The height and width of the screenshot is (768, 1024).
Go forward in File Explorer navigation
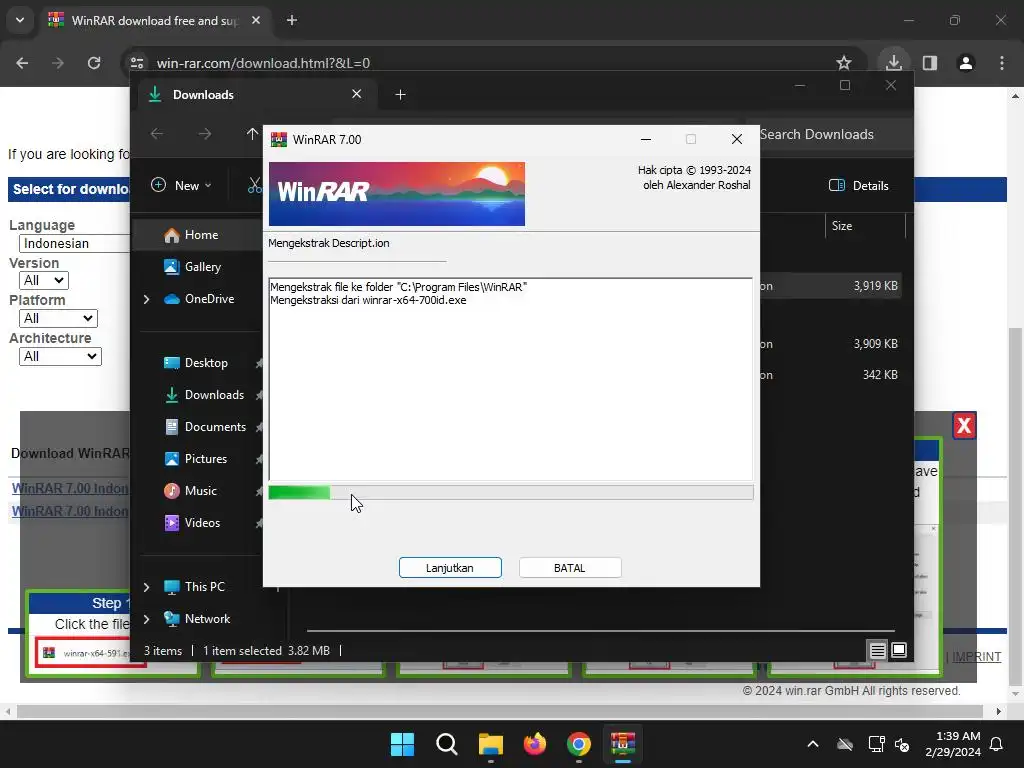coord(204,134)
